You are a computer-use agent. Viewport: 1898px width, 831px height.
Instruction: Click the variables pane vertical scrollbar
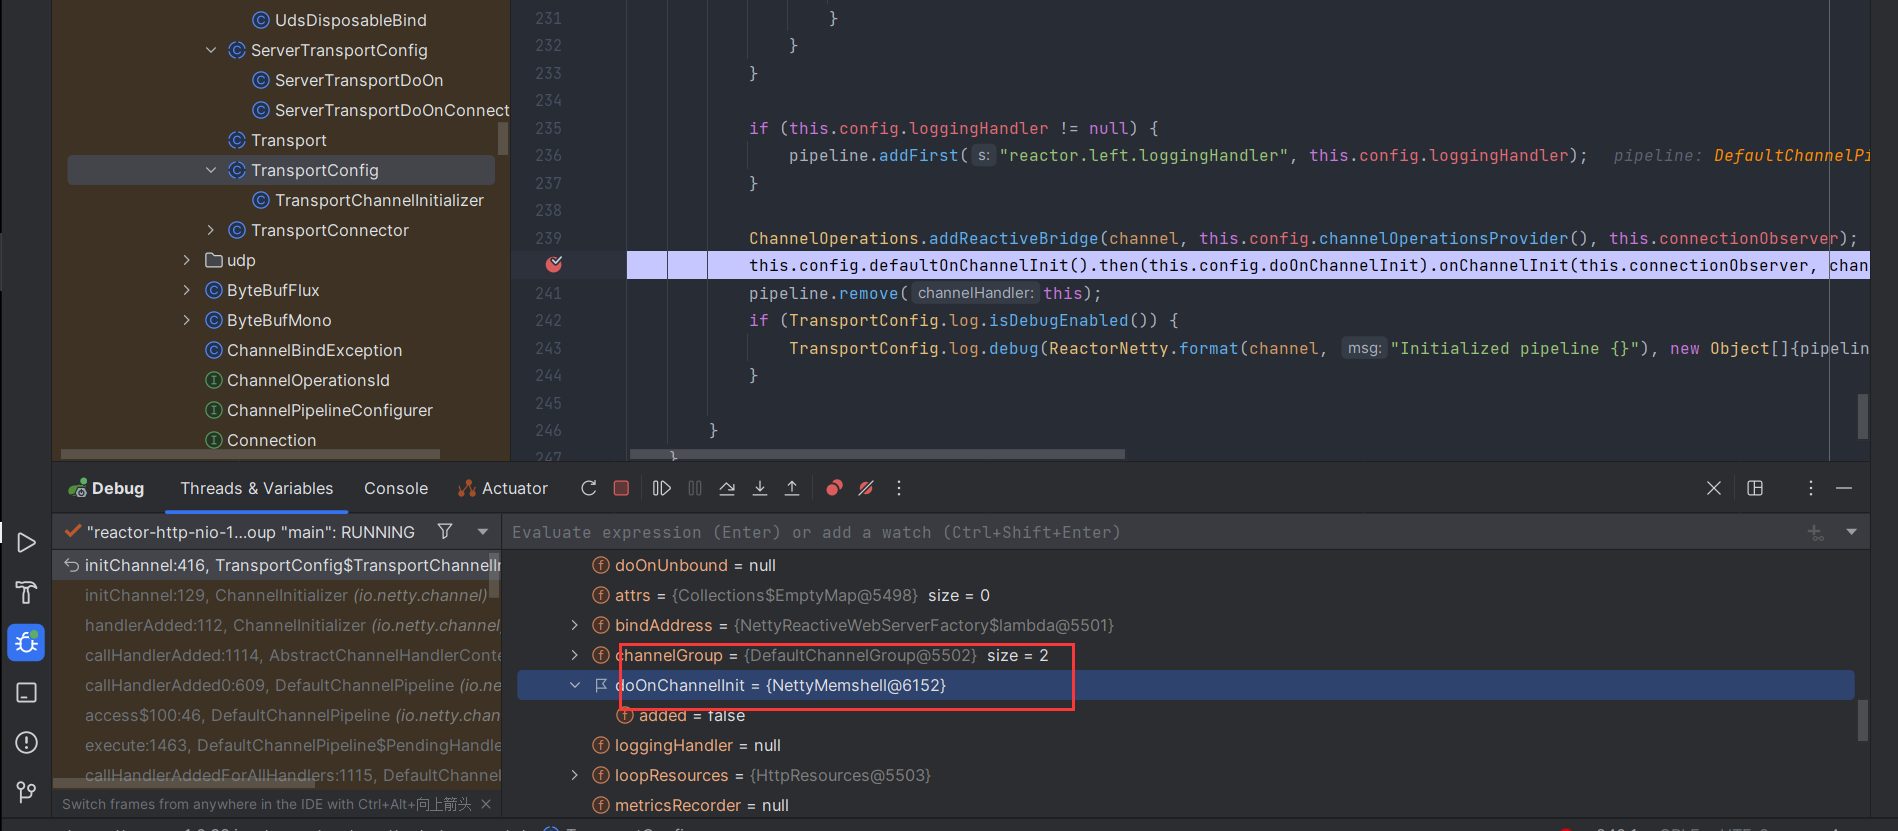pos(1863,720)
